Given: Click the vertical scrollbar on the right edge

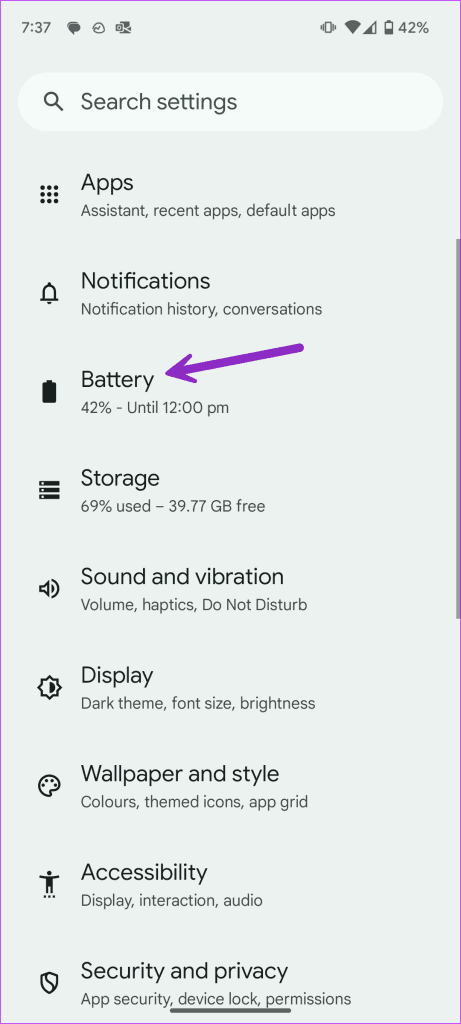Looking at the screenshot, I should (458, 428).
